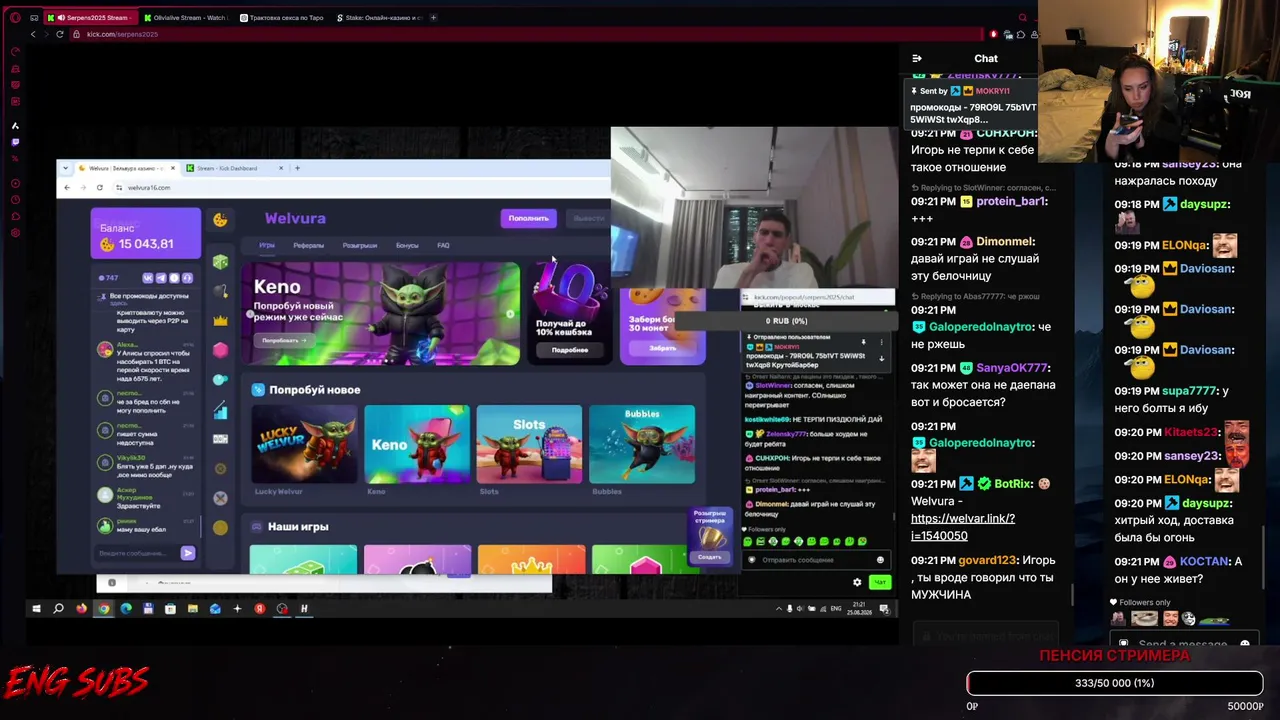Image resolution: width=1280 pixels, height=720 pixels.
Task: Open the Lucky Welvur game thumbnail
Action: [x=304, y=444]
